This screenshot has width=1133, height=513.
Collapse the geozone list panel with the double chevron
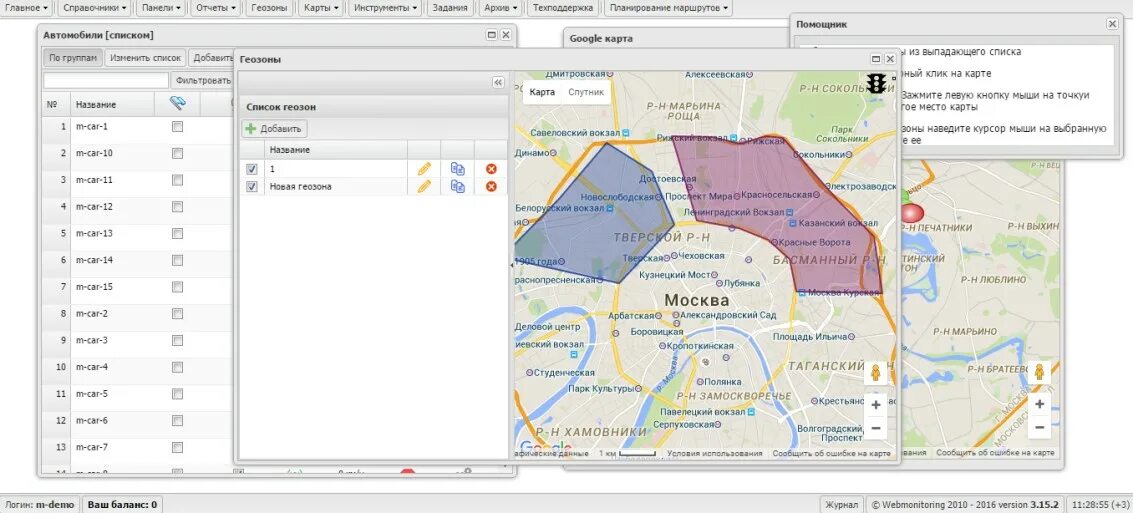click(498, 82)
